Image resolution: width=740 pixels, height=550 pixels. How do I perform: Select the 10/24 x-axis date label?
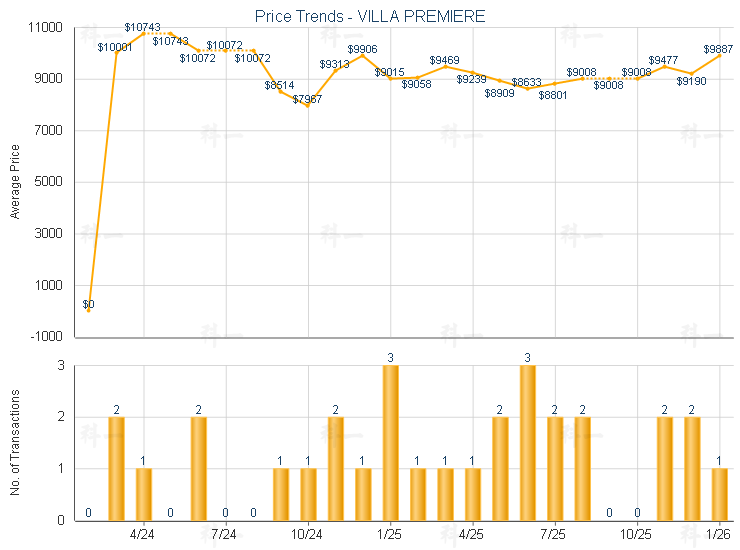pos(307,535)
